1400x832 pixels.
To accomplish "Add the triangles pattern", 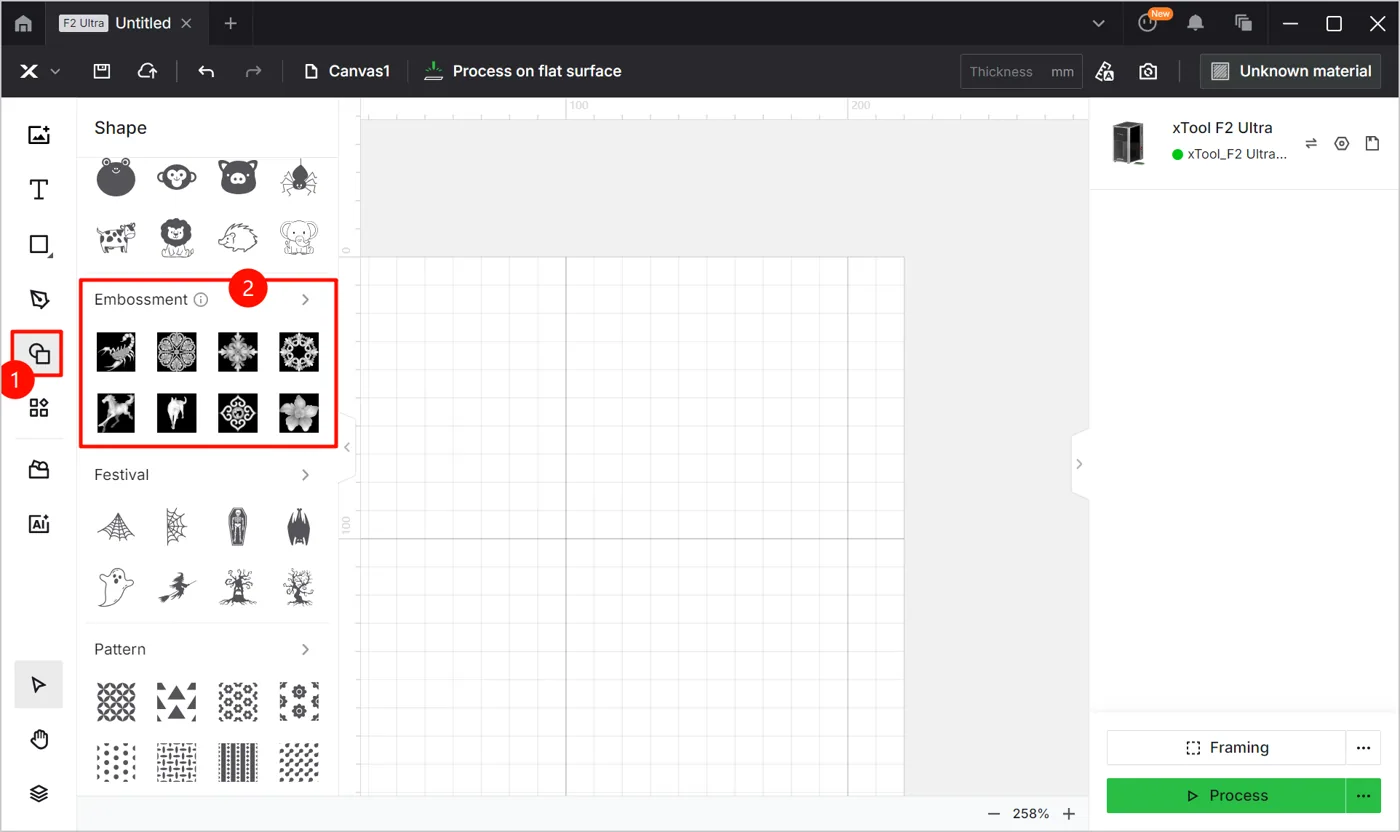I will (177, 702).
